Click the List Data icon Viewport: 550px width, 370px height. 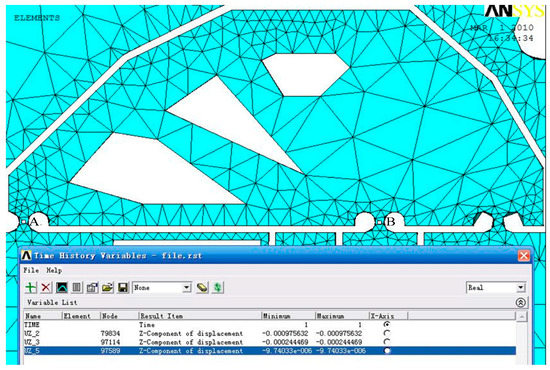coord(77,288)
